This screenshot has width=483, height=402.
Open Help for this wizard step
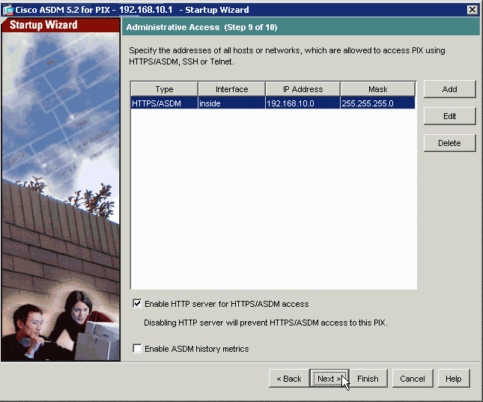click(x=454, y=378)
